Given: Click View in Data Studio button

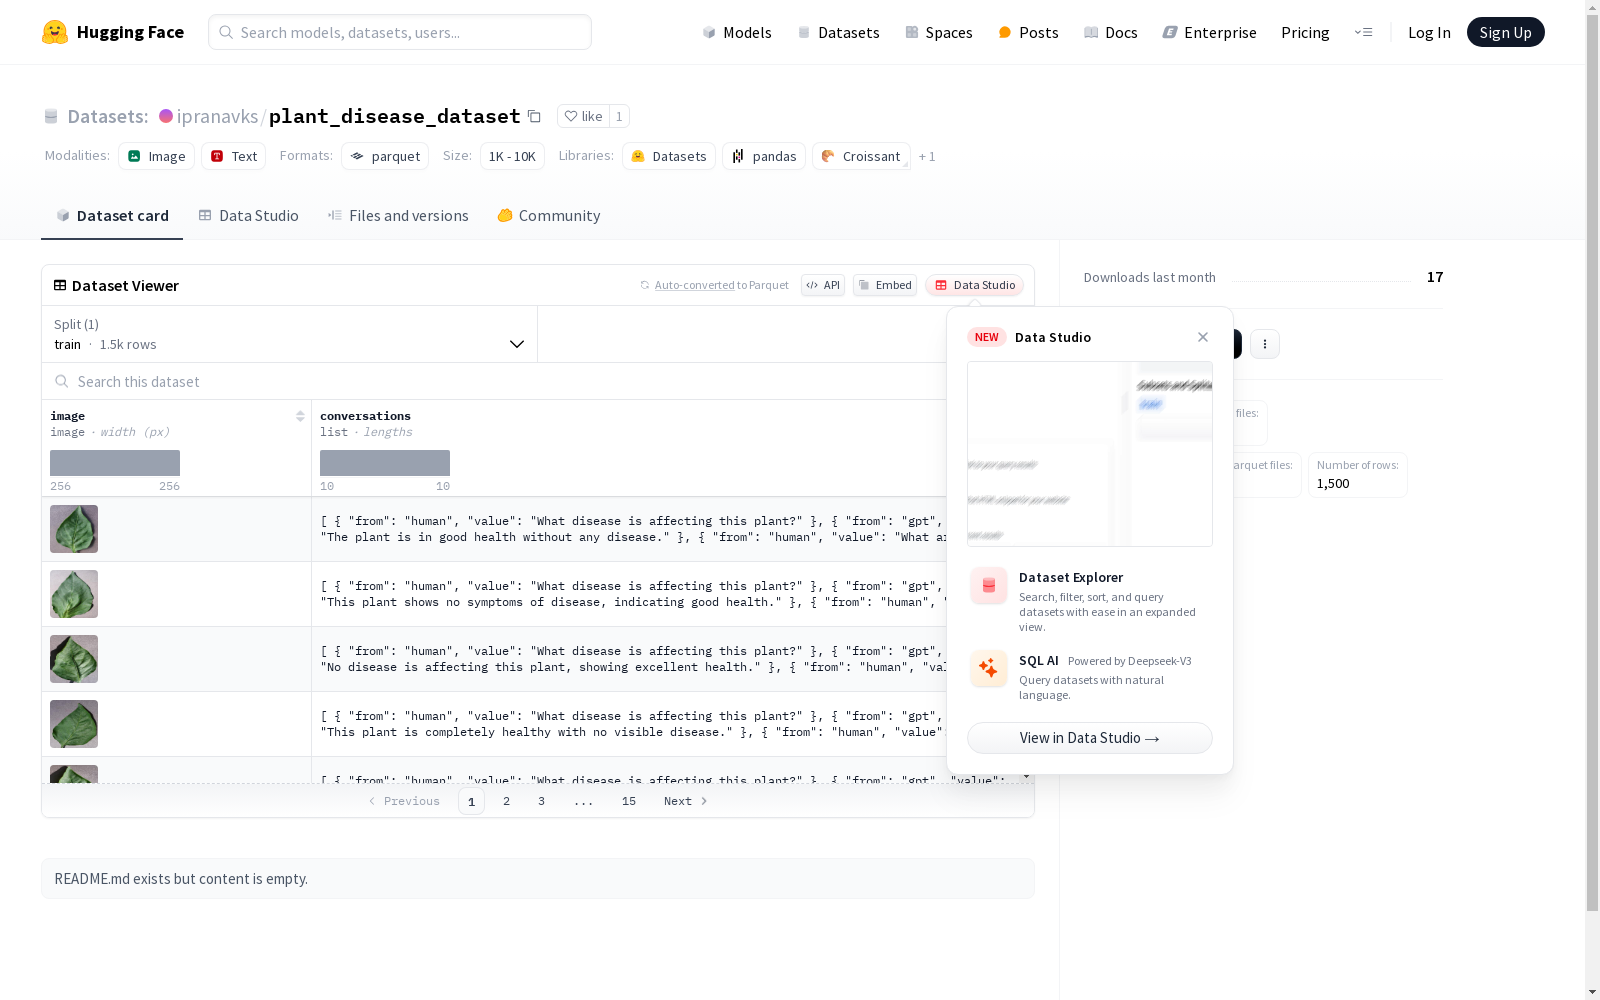Looking at the screenshot, I should tap(1090, 738).
